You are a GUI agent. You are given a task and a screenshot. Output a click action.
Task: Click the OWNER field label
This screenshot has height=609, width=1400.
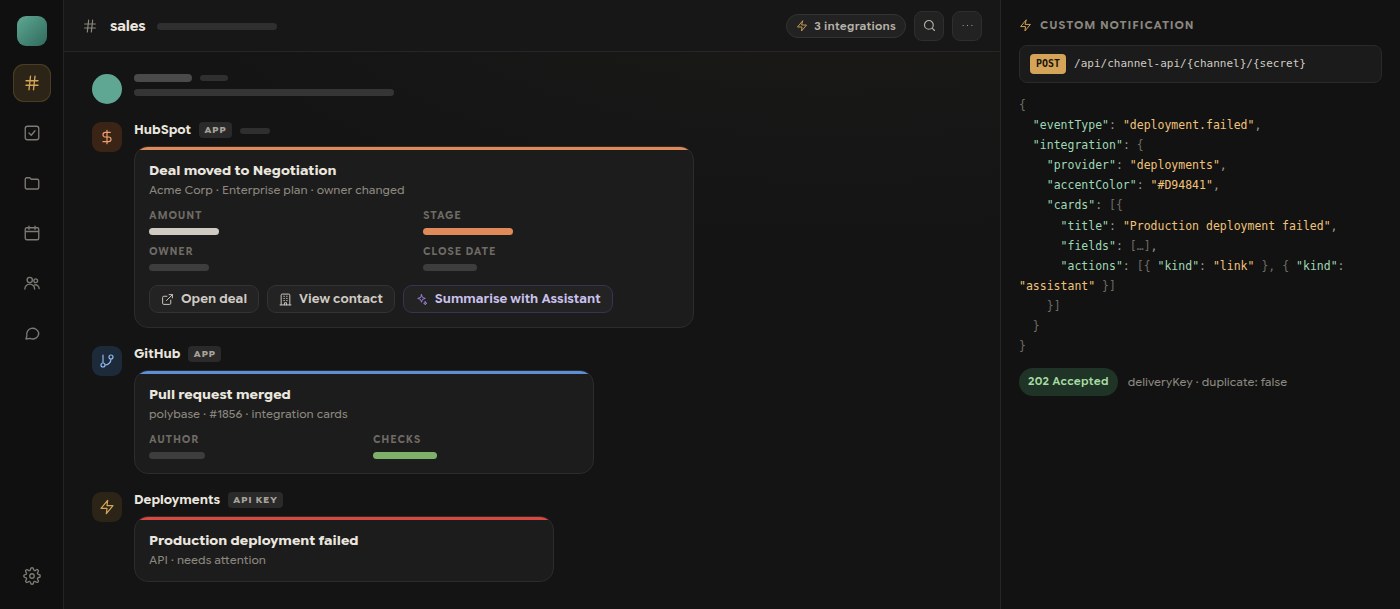[171, 251]
